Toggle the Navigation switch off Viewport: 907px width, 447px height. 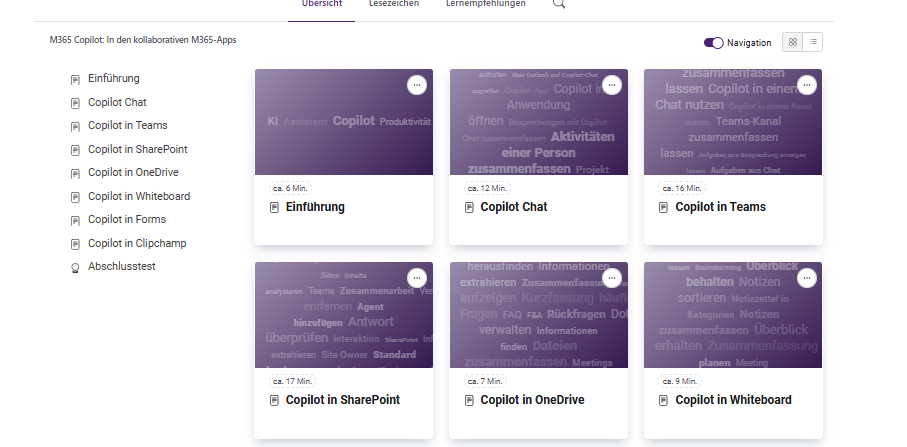pos(713,43)
